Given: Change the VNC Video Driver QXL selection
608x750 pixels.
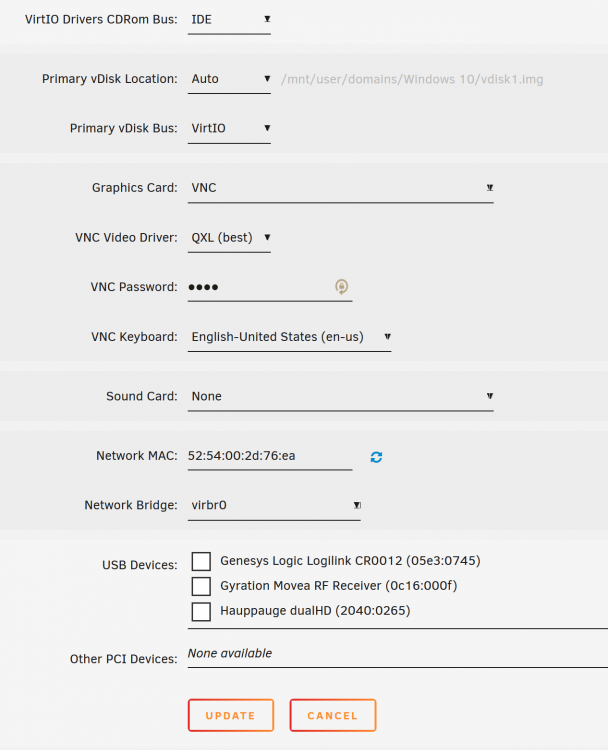Looking at the screenshot, I should click(x=229, y=238).
